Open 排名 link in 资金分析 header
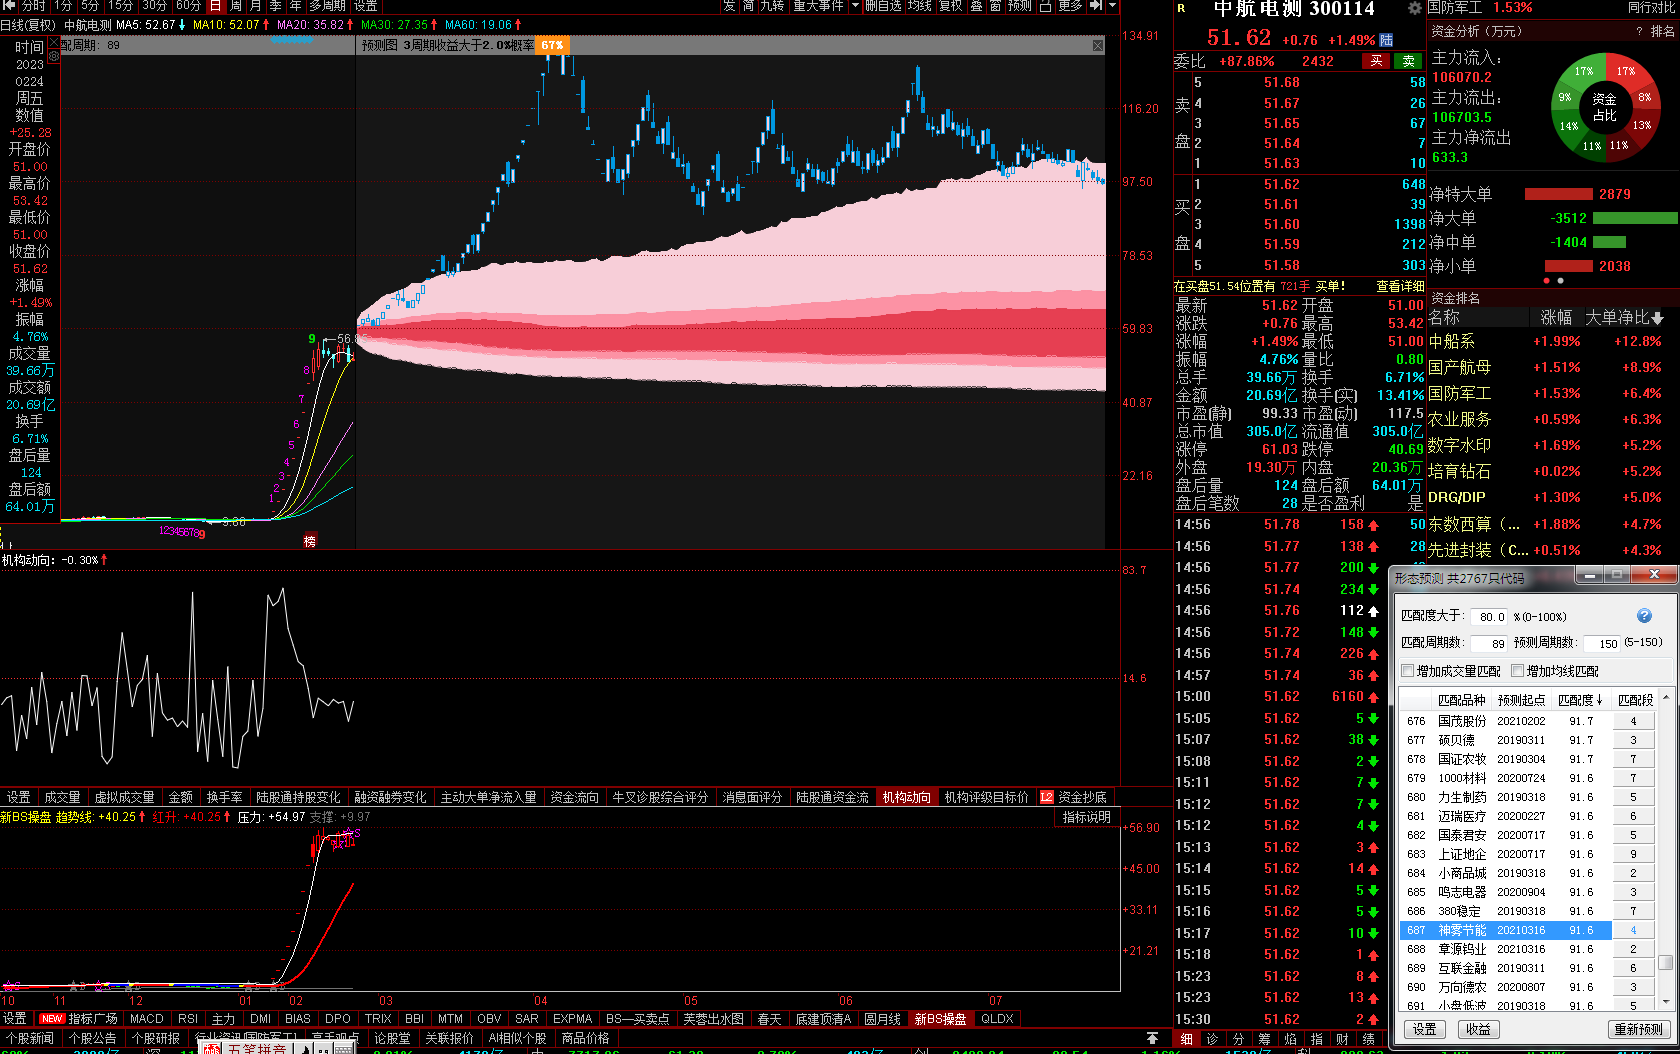1680x1054 pixels. click(1662, 31)
